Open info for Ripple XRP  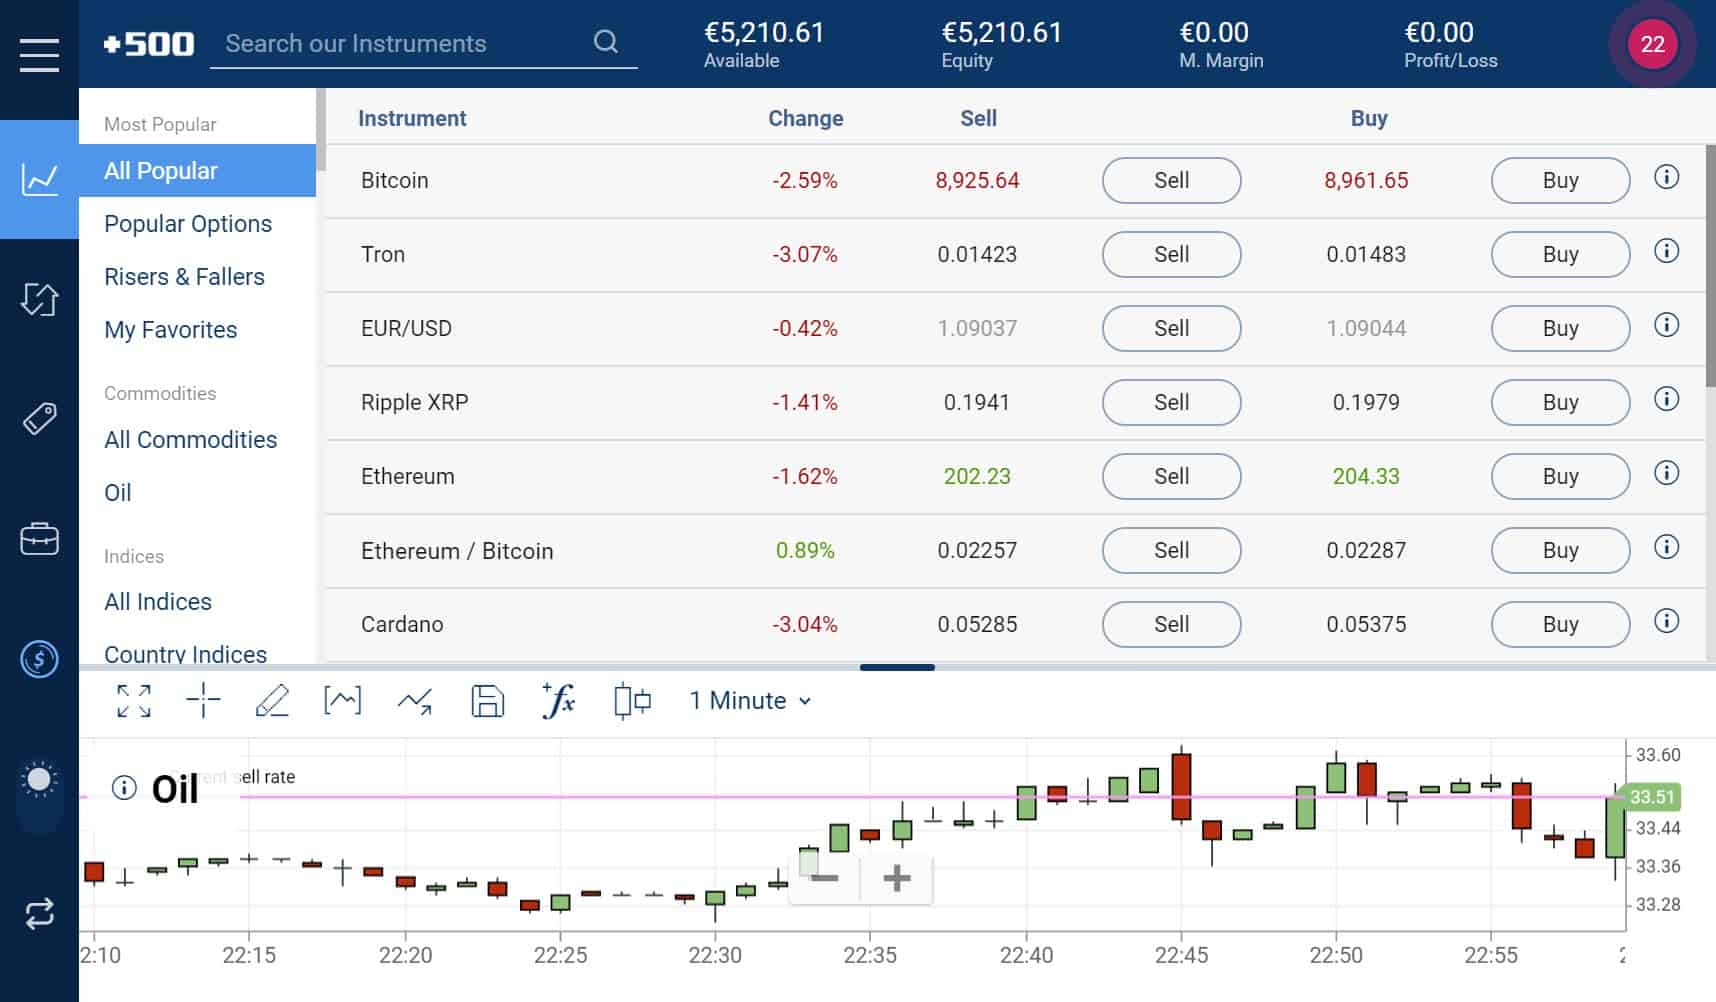point(1666,399)
